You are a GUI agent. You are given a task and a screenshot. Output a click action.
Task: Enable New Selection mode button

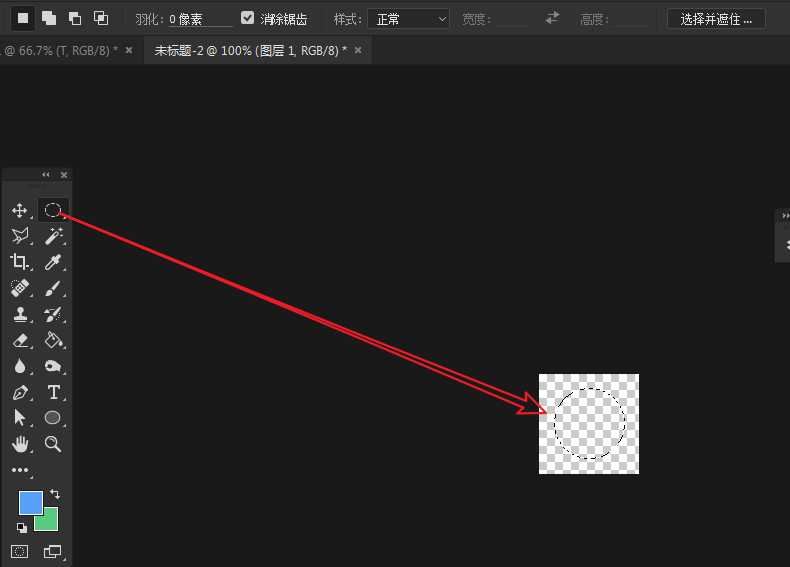pos(23,18)
